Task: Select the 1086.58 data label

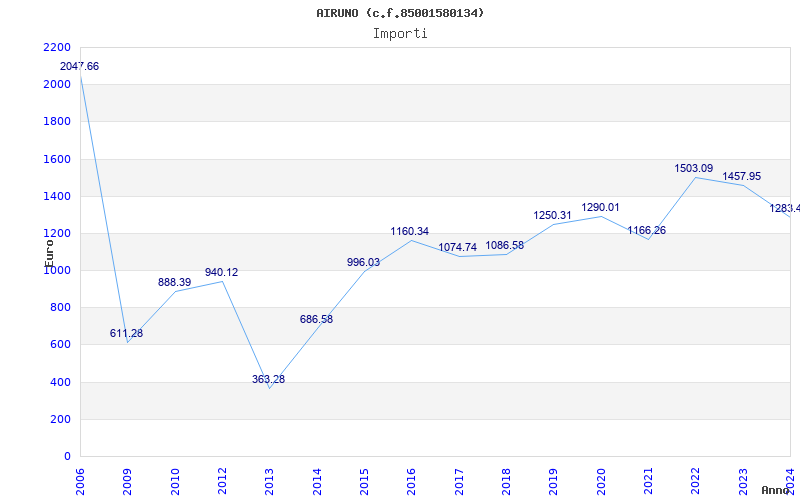Action: 505,245
